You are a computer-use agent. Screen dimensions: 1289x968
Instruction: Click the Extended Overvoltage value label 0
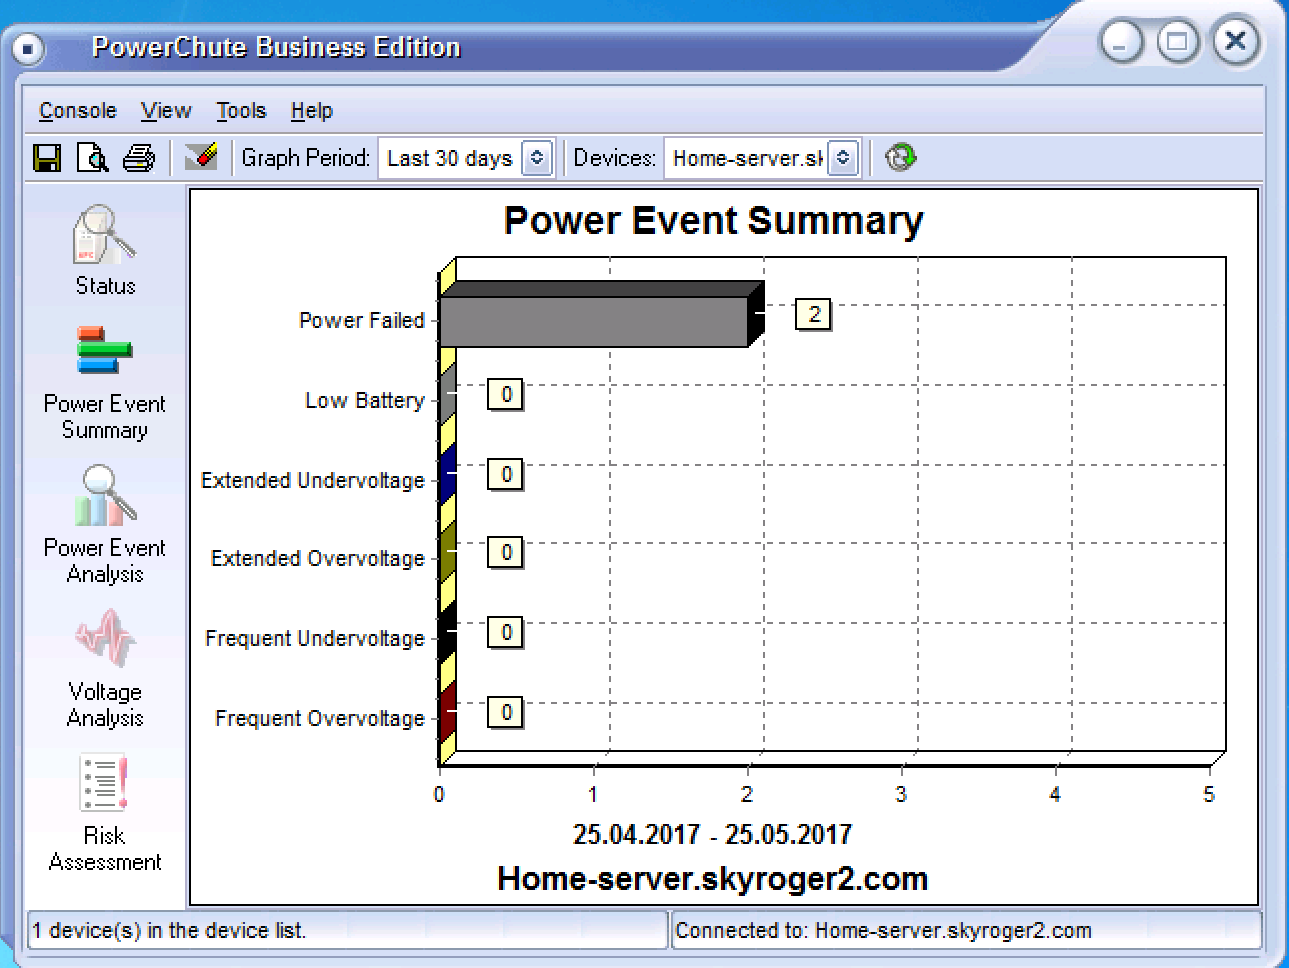506,553
